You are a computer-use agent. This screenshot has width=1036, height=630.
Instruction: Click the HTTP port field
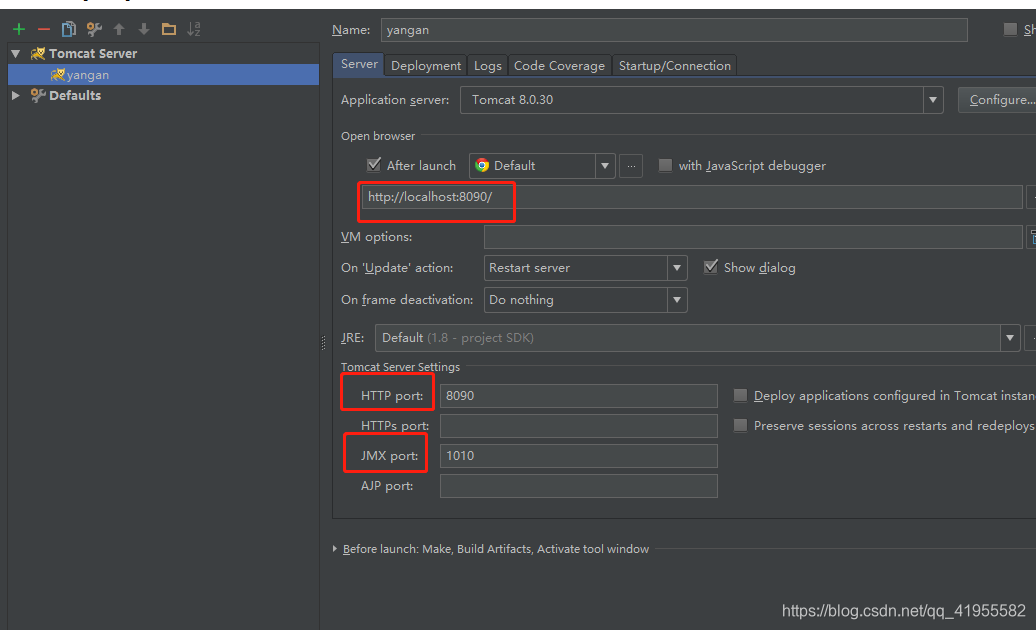(x=579, y=396)
